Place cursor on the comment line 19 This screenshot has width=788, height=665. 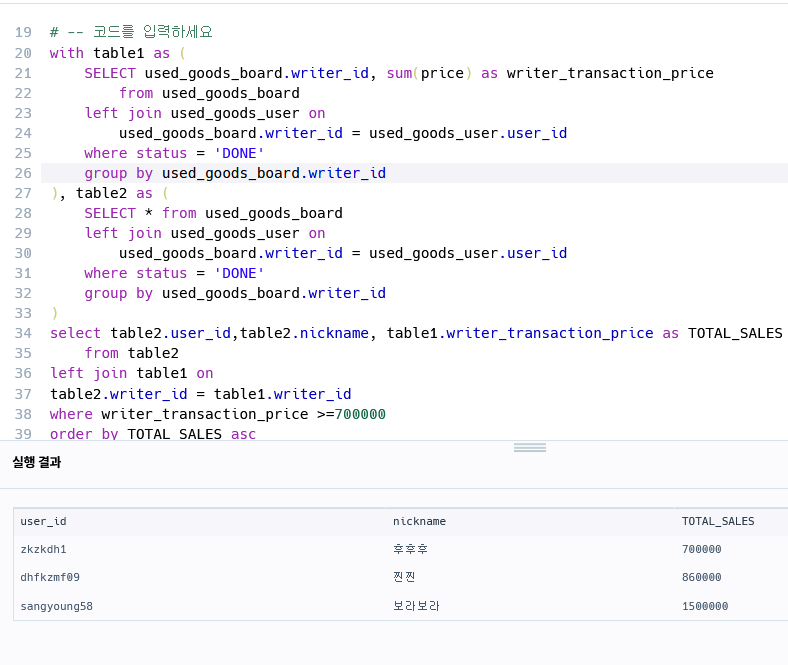131,32
